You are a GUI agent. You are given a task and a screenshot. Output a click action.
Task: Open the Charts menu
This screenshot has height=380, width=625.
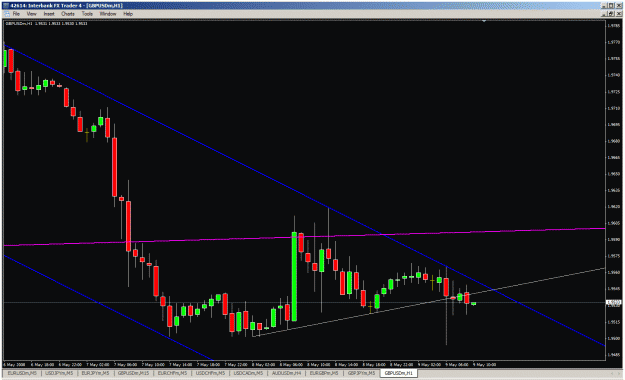tap(68, 14)
